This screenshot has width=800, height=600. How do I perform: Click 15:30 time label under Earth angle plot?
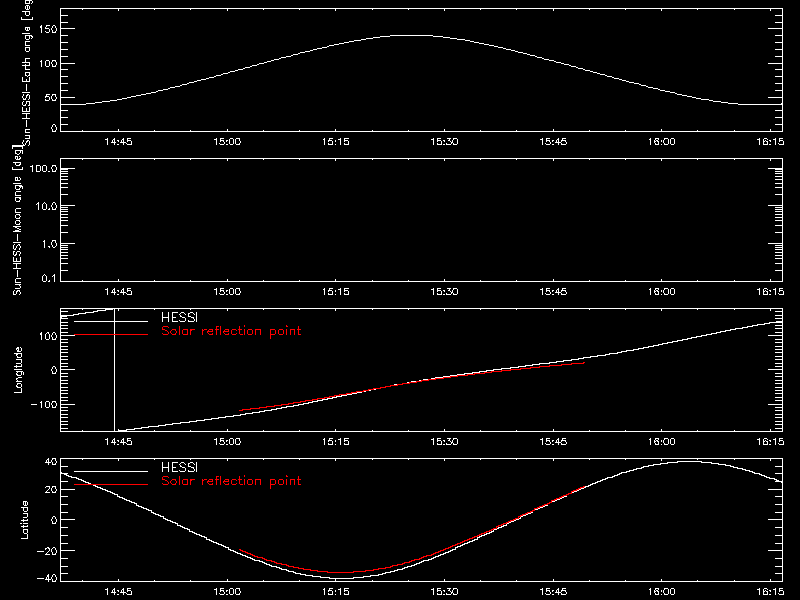tap(444, 142)
